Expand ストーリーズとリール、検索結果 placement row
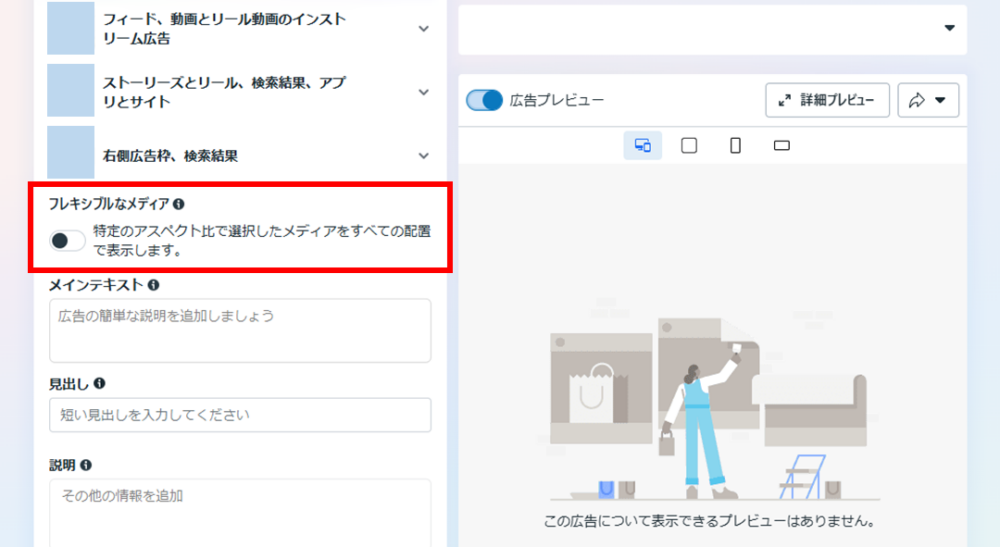 click(x=423, y=92)
